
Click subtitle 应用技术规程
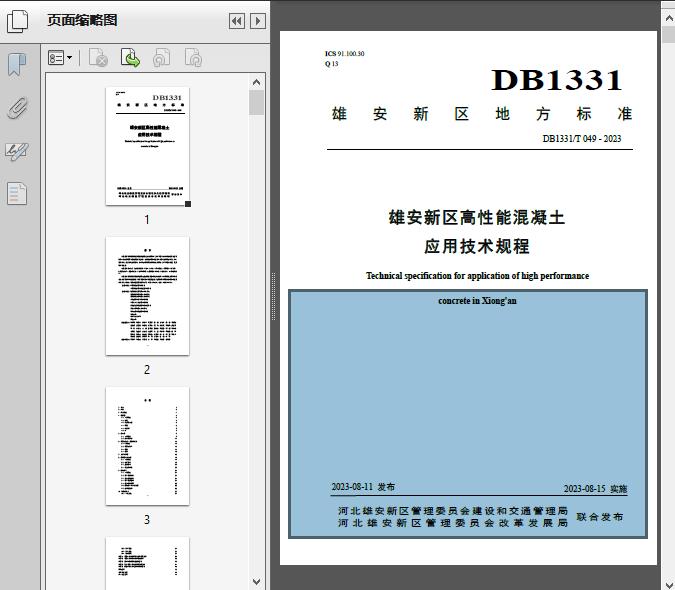477,247
